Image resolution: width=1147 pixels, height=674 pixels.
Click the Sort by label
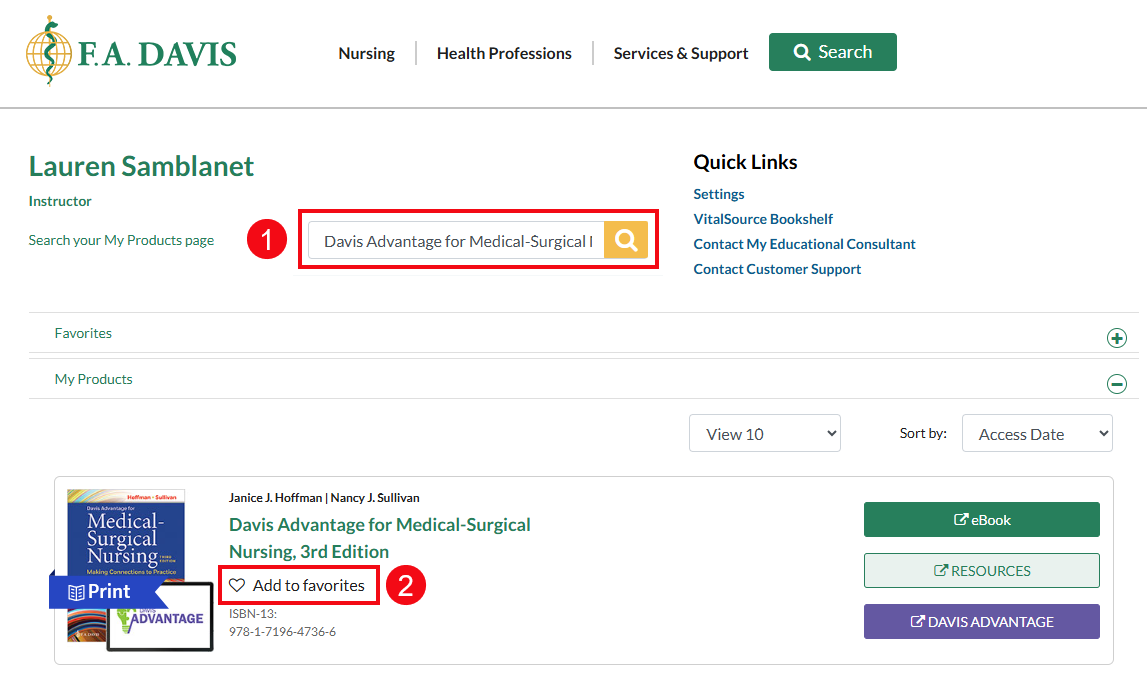click(922, 433)
